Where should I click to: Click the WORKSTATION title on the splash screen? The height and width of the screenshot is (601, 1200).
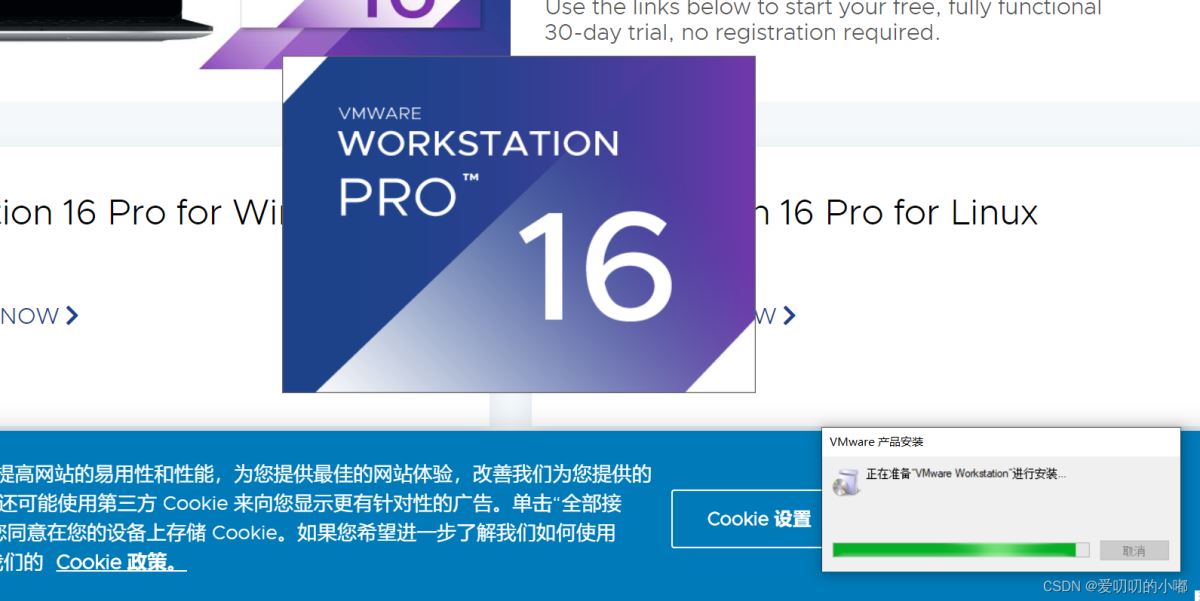click(478, 144)
